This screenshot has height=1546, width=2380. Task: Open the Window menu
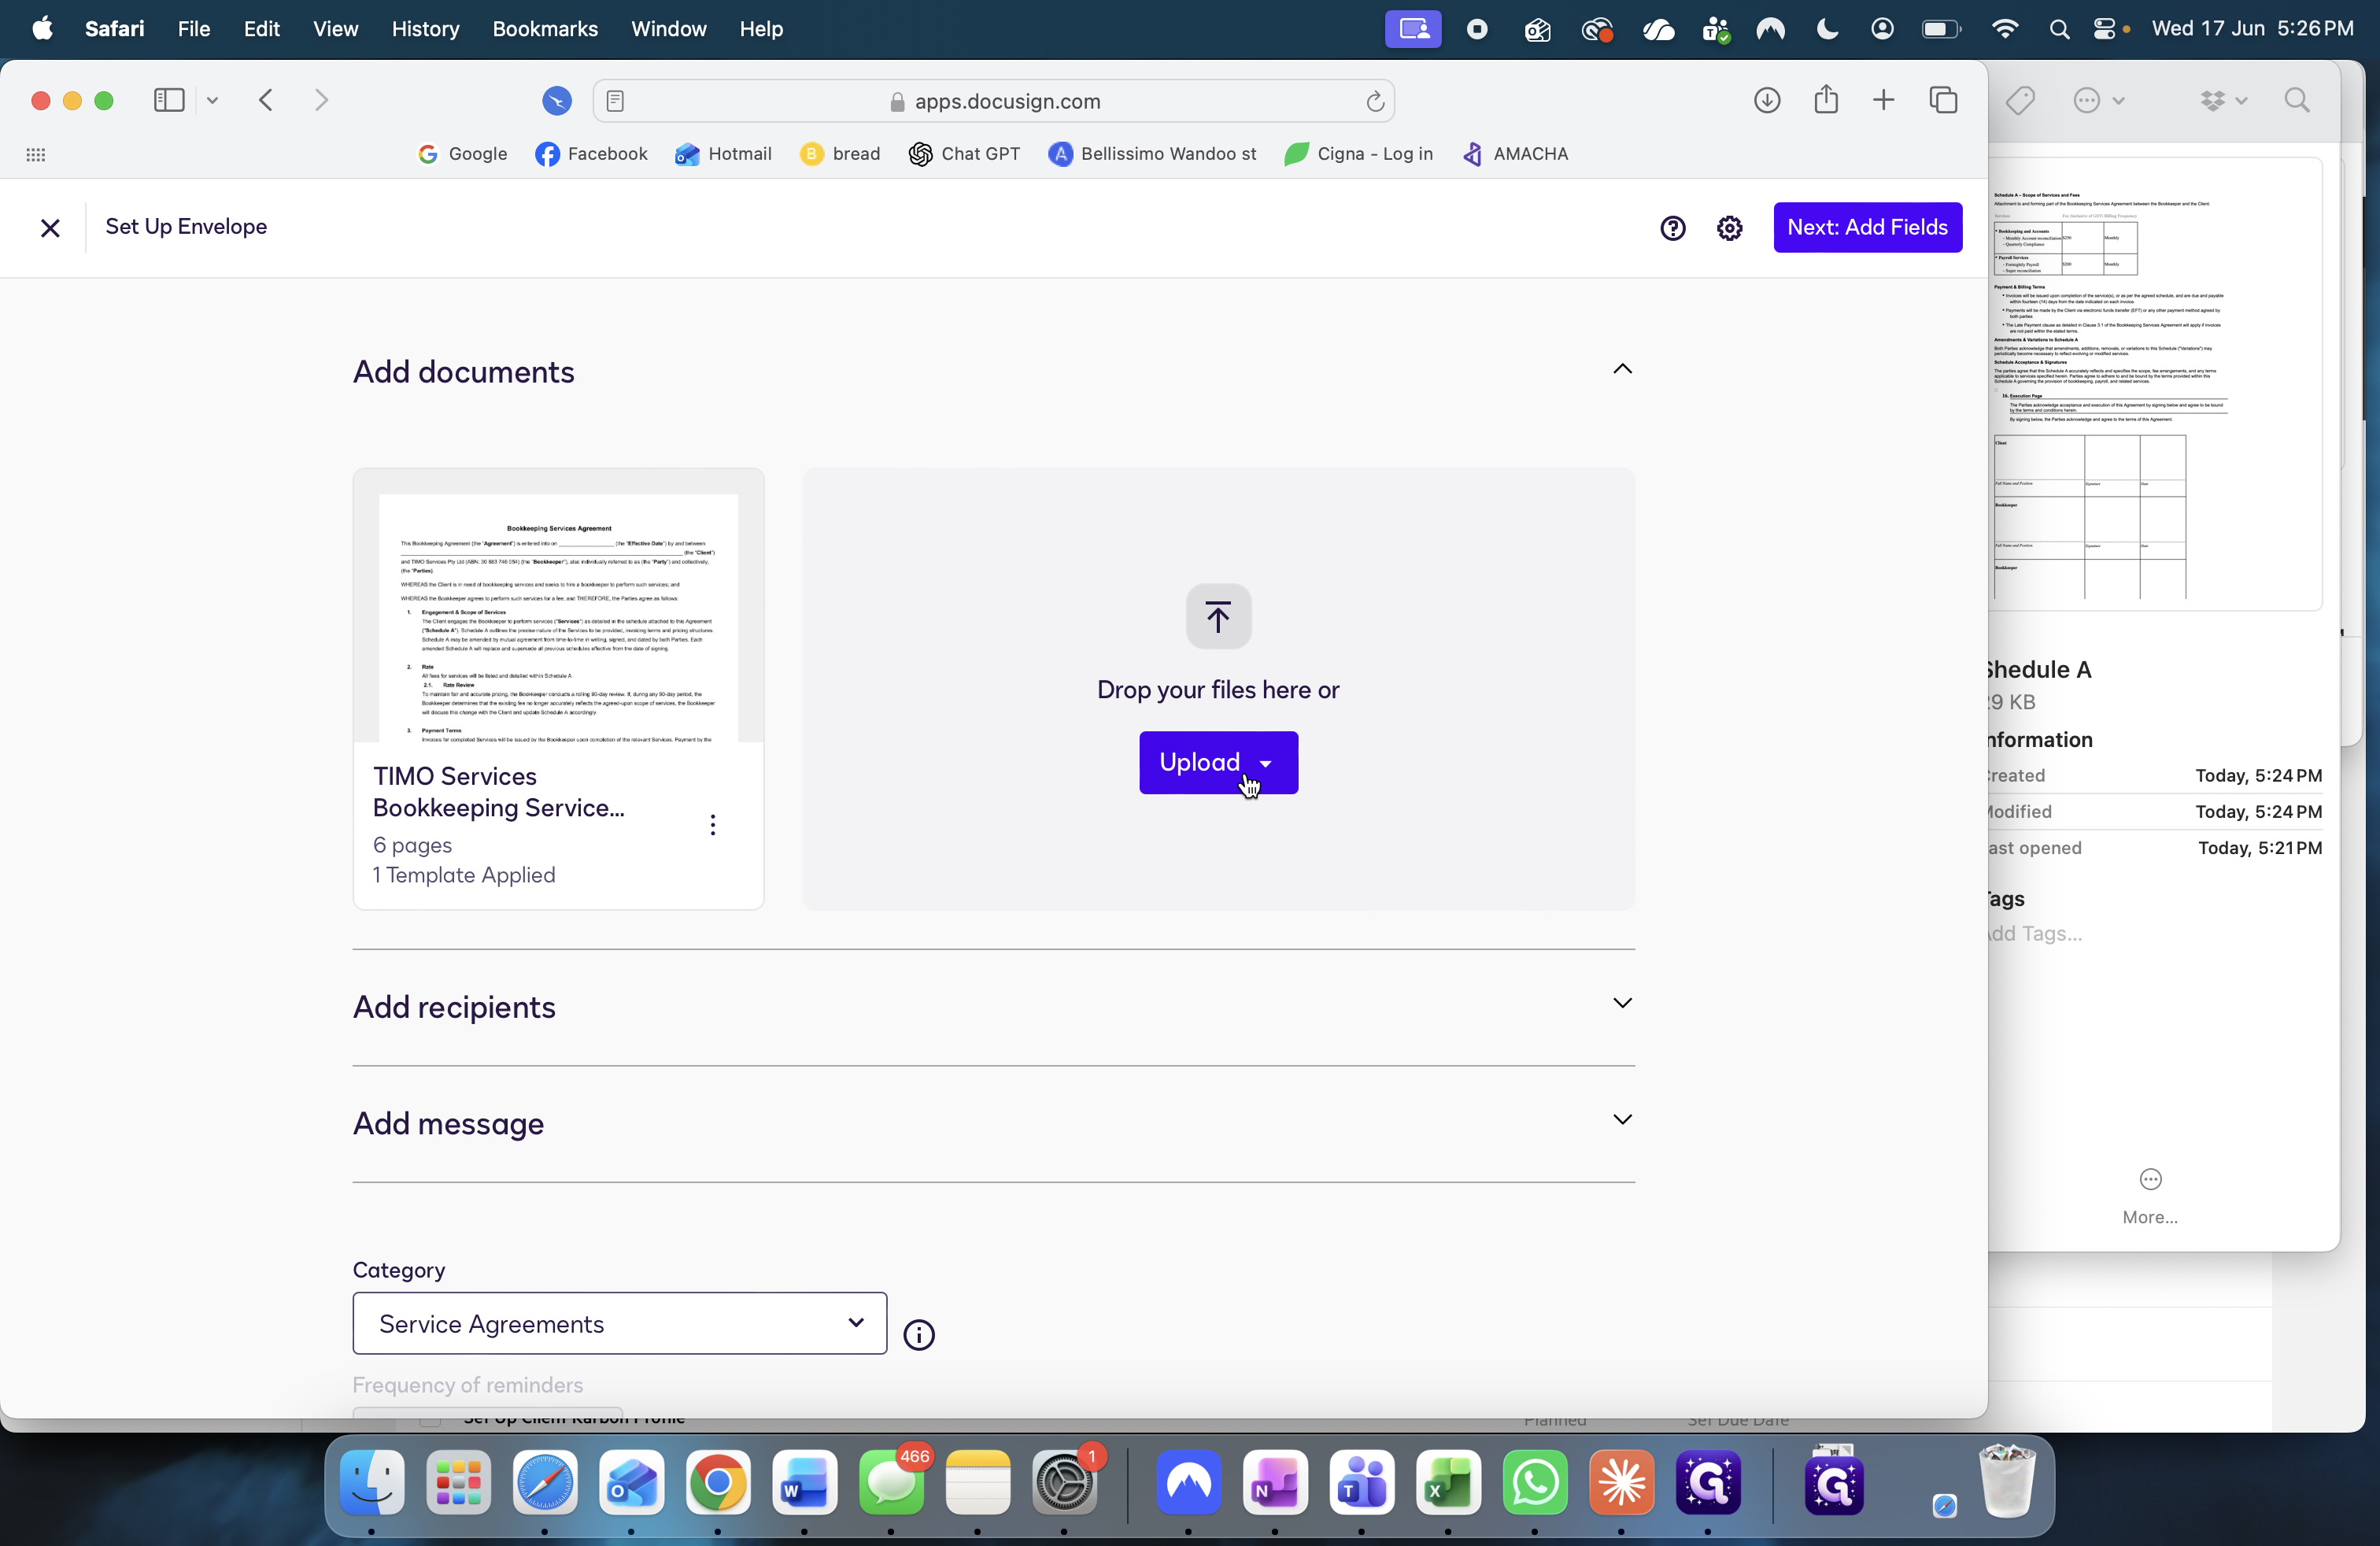point(669,29)
